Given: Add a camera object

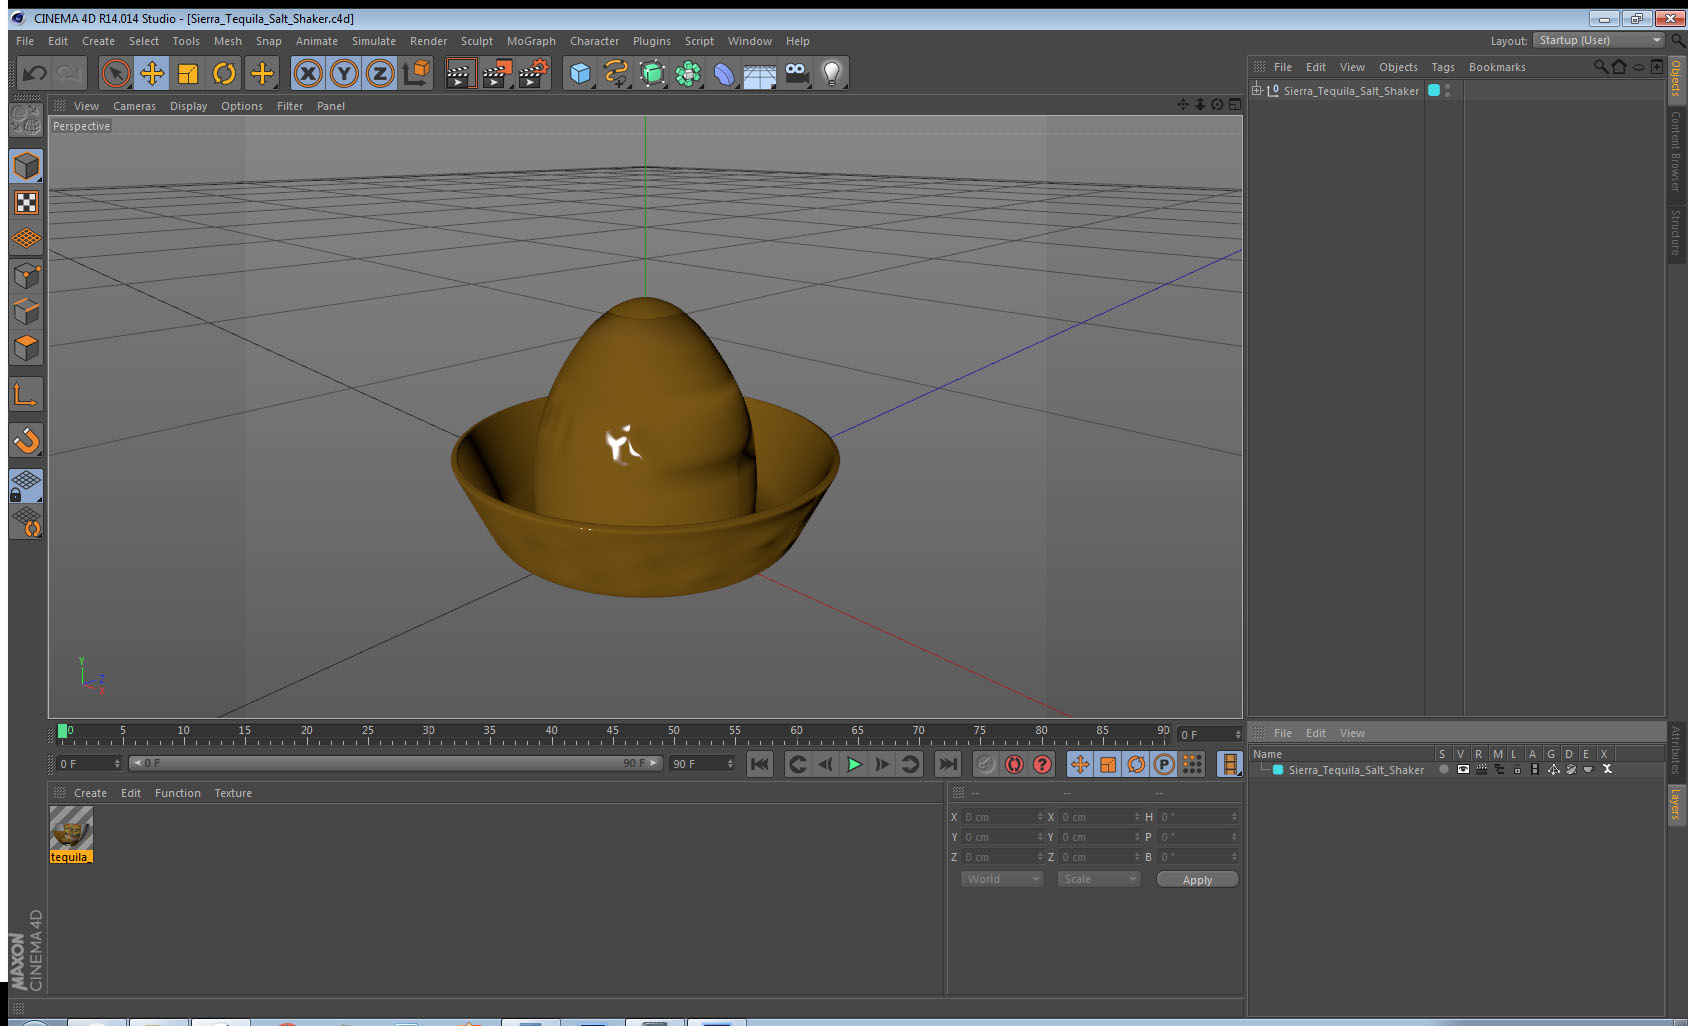Looking at the screenshot, I should [796, 73].
